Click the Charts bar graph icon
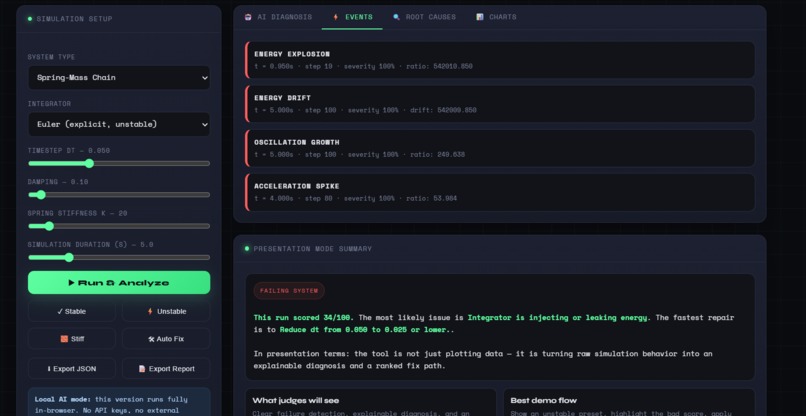Viewport: 806px width, 416px height. click(x=480, y=17)
